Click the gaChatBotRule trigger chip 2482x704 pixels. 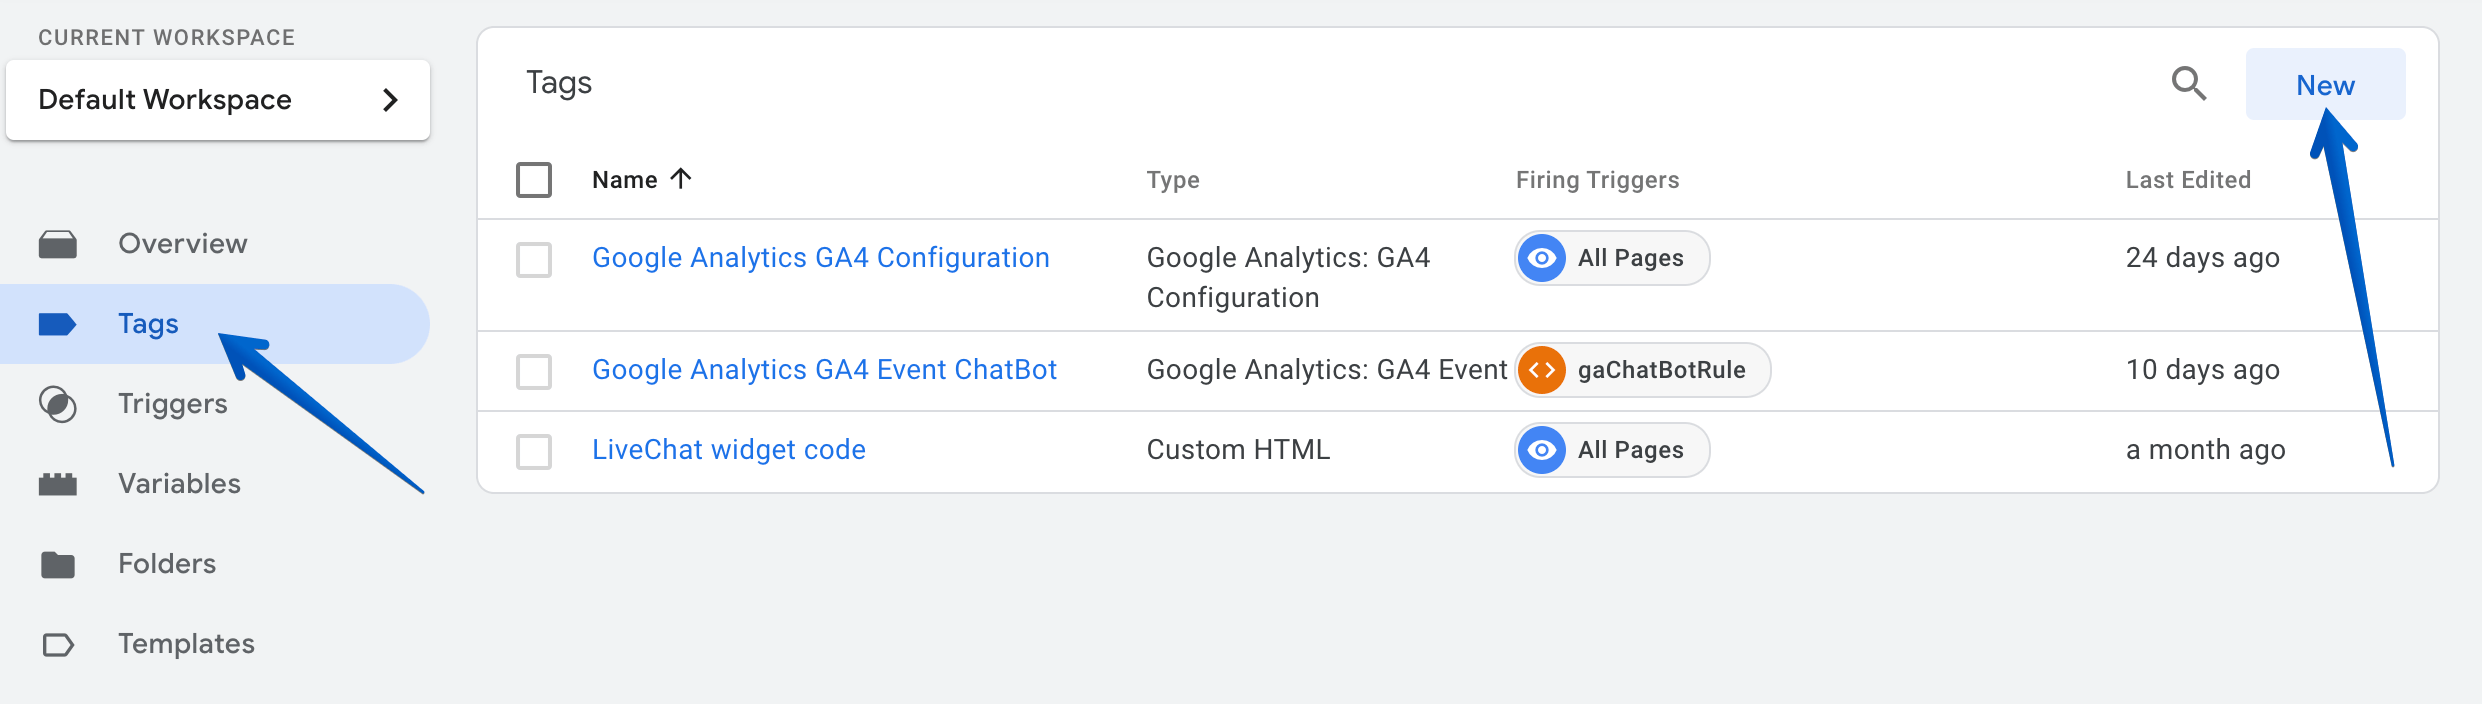1643,370
